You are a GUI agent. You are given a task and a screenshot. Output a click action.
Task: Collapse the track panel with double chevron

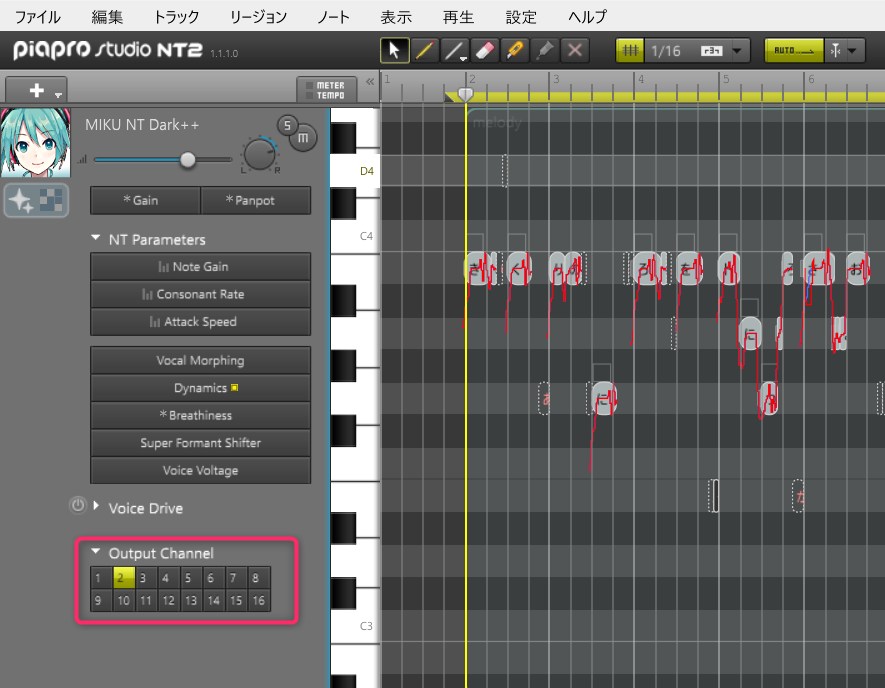[x=370, y=82]
